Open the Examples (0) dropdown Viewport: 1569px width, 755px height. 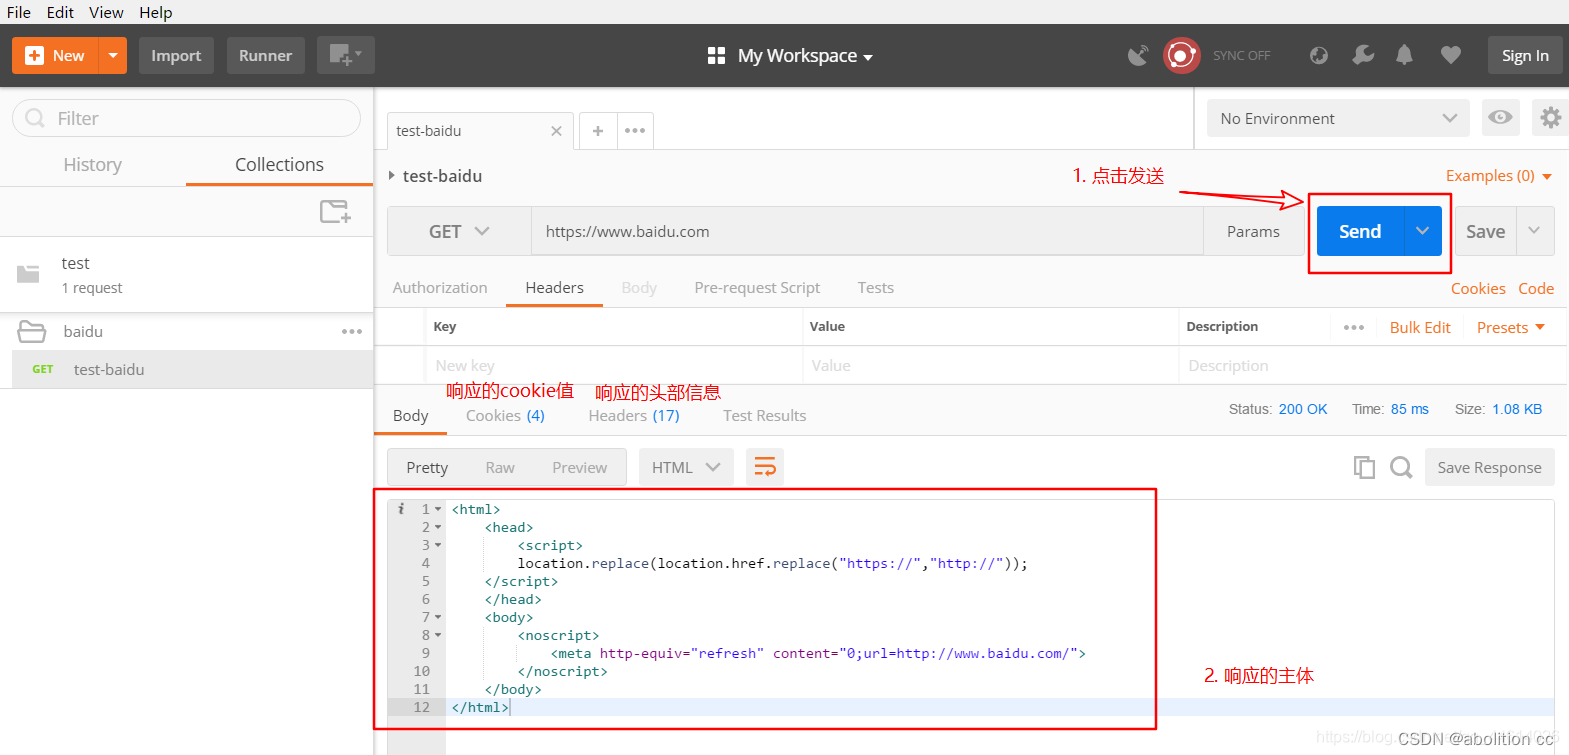tap(1499, 176)
